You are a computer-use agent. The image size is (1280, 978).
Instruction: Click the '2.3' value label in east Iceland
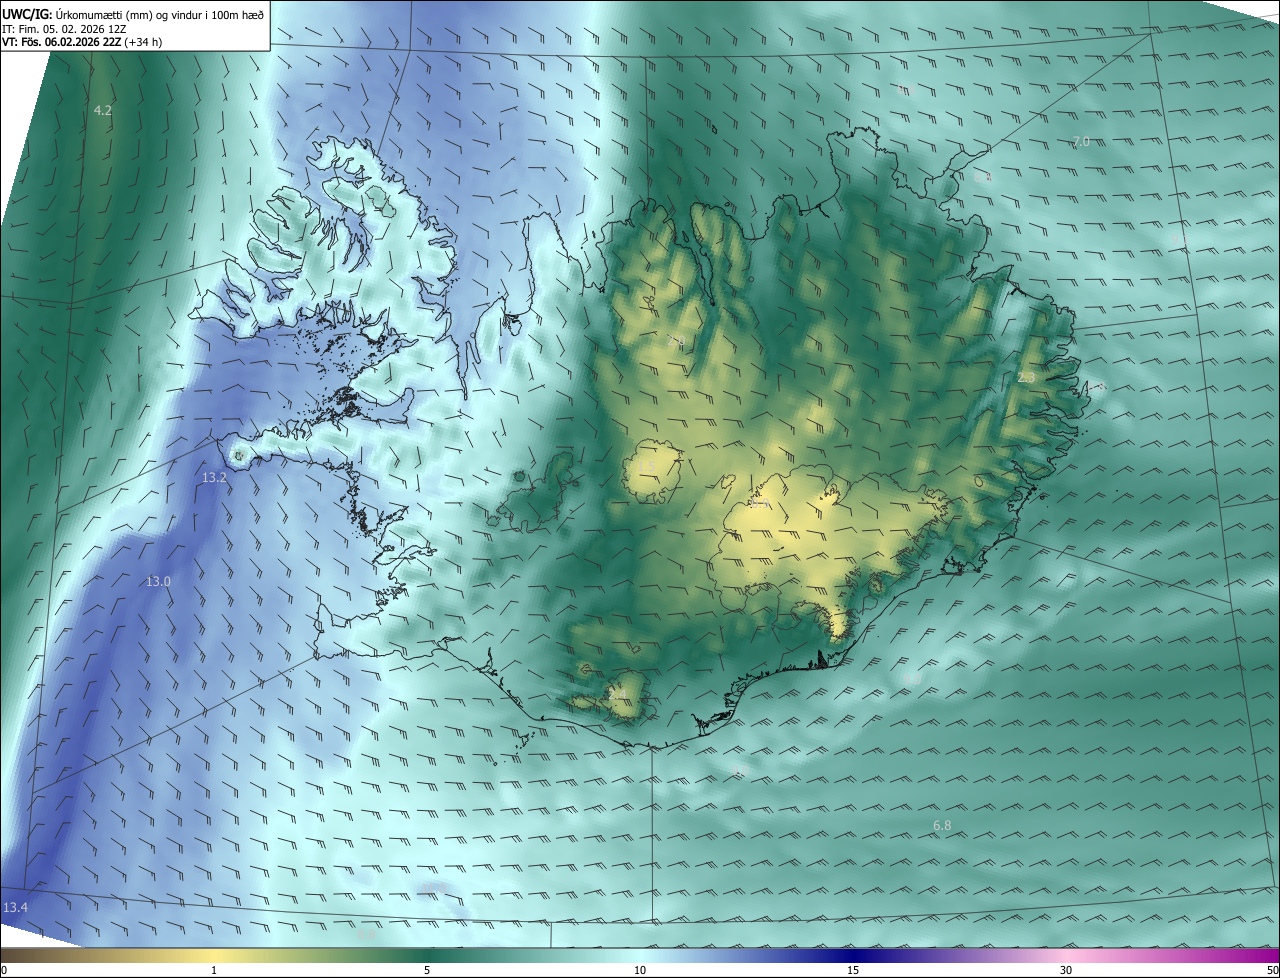(x=1026, y=377)
